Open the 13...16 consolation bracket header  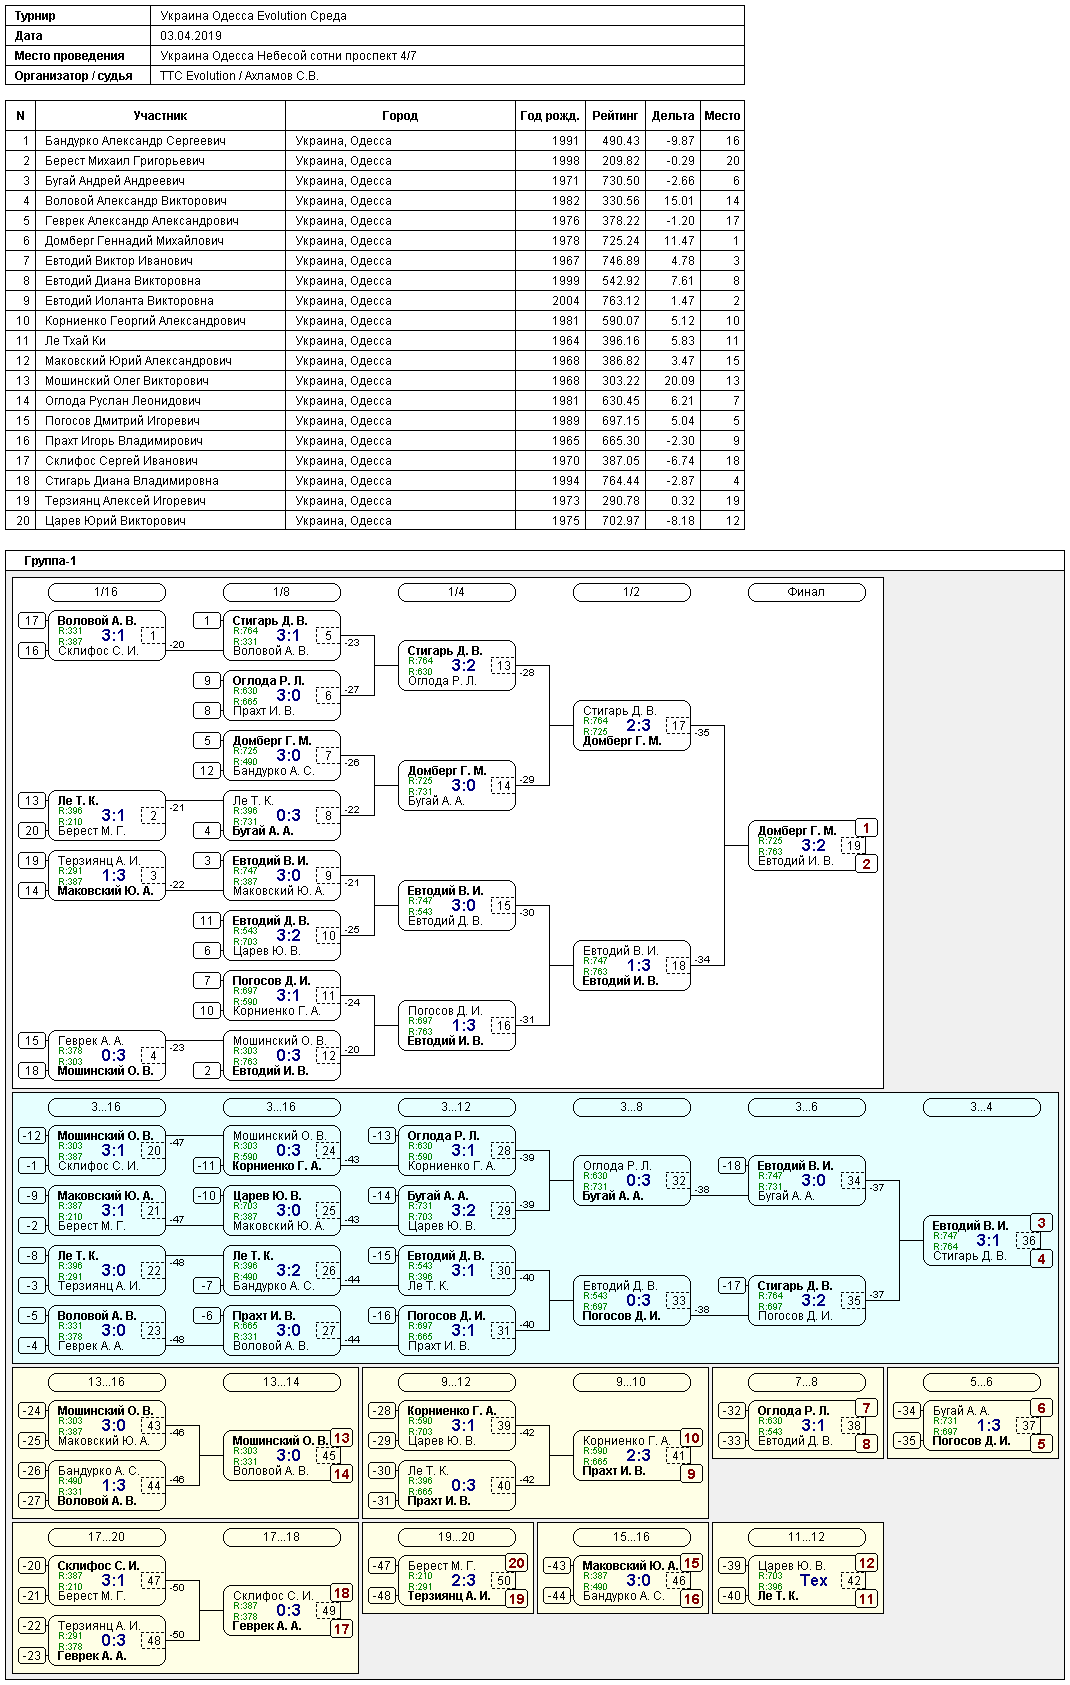[x=106, y=1382]
